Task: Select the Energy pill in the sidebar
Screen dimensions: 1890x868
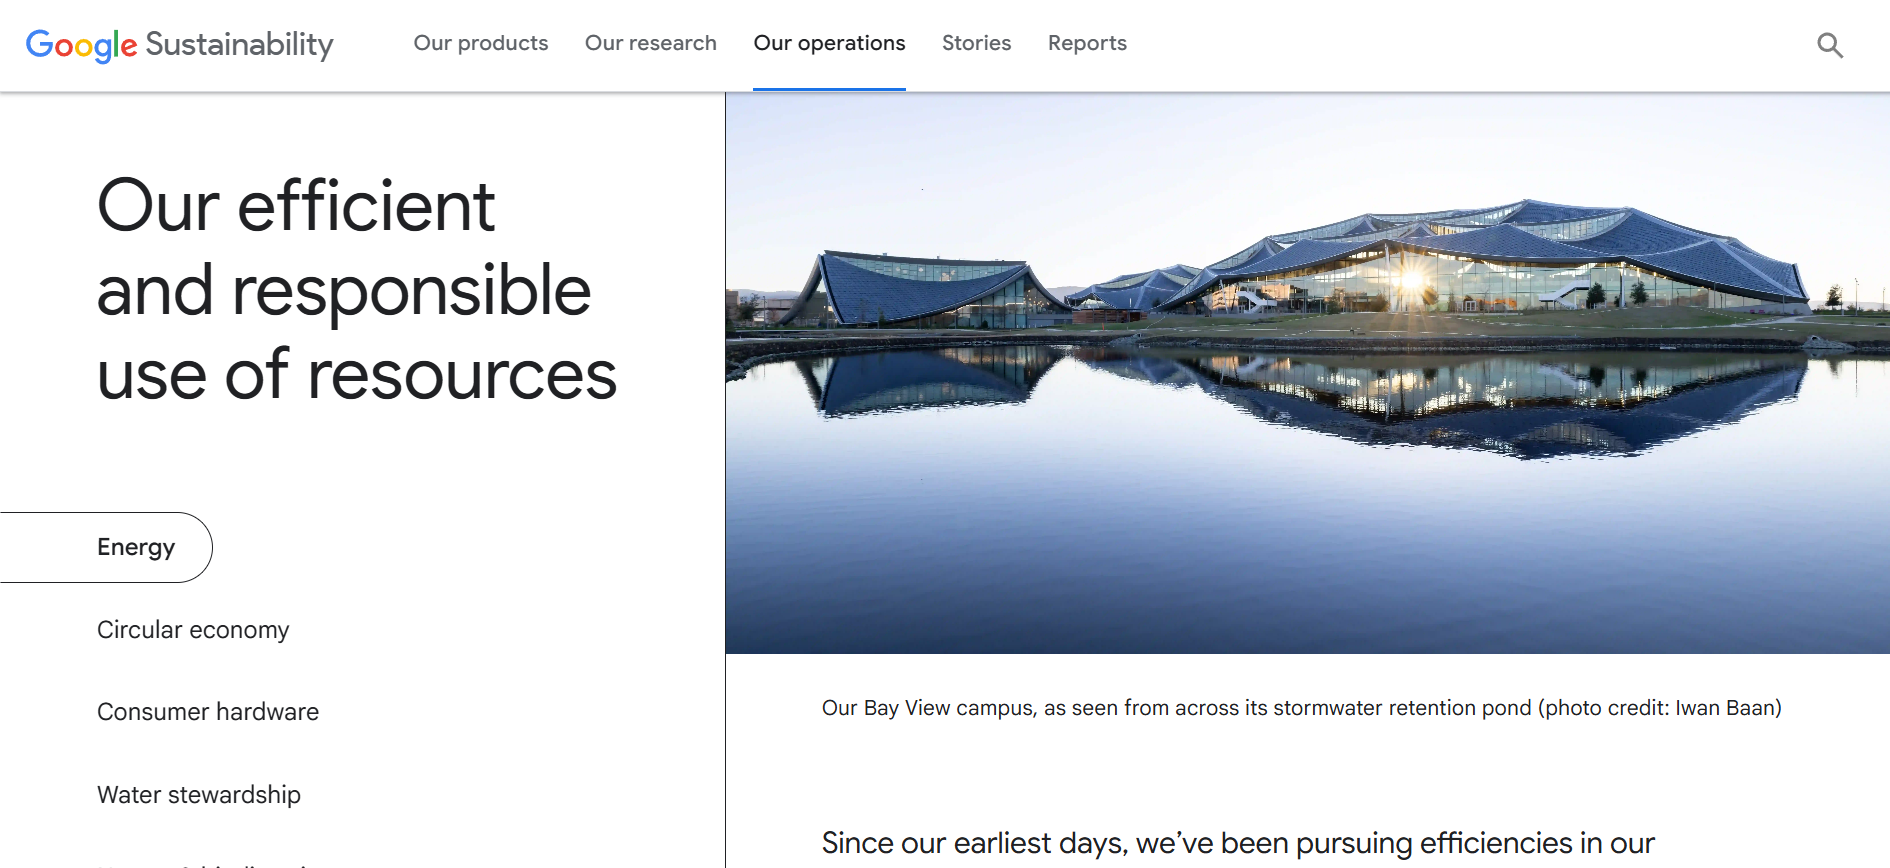Action: click(x=136, y=547)
